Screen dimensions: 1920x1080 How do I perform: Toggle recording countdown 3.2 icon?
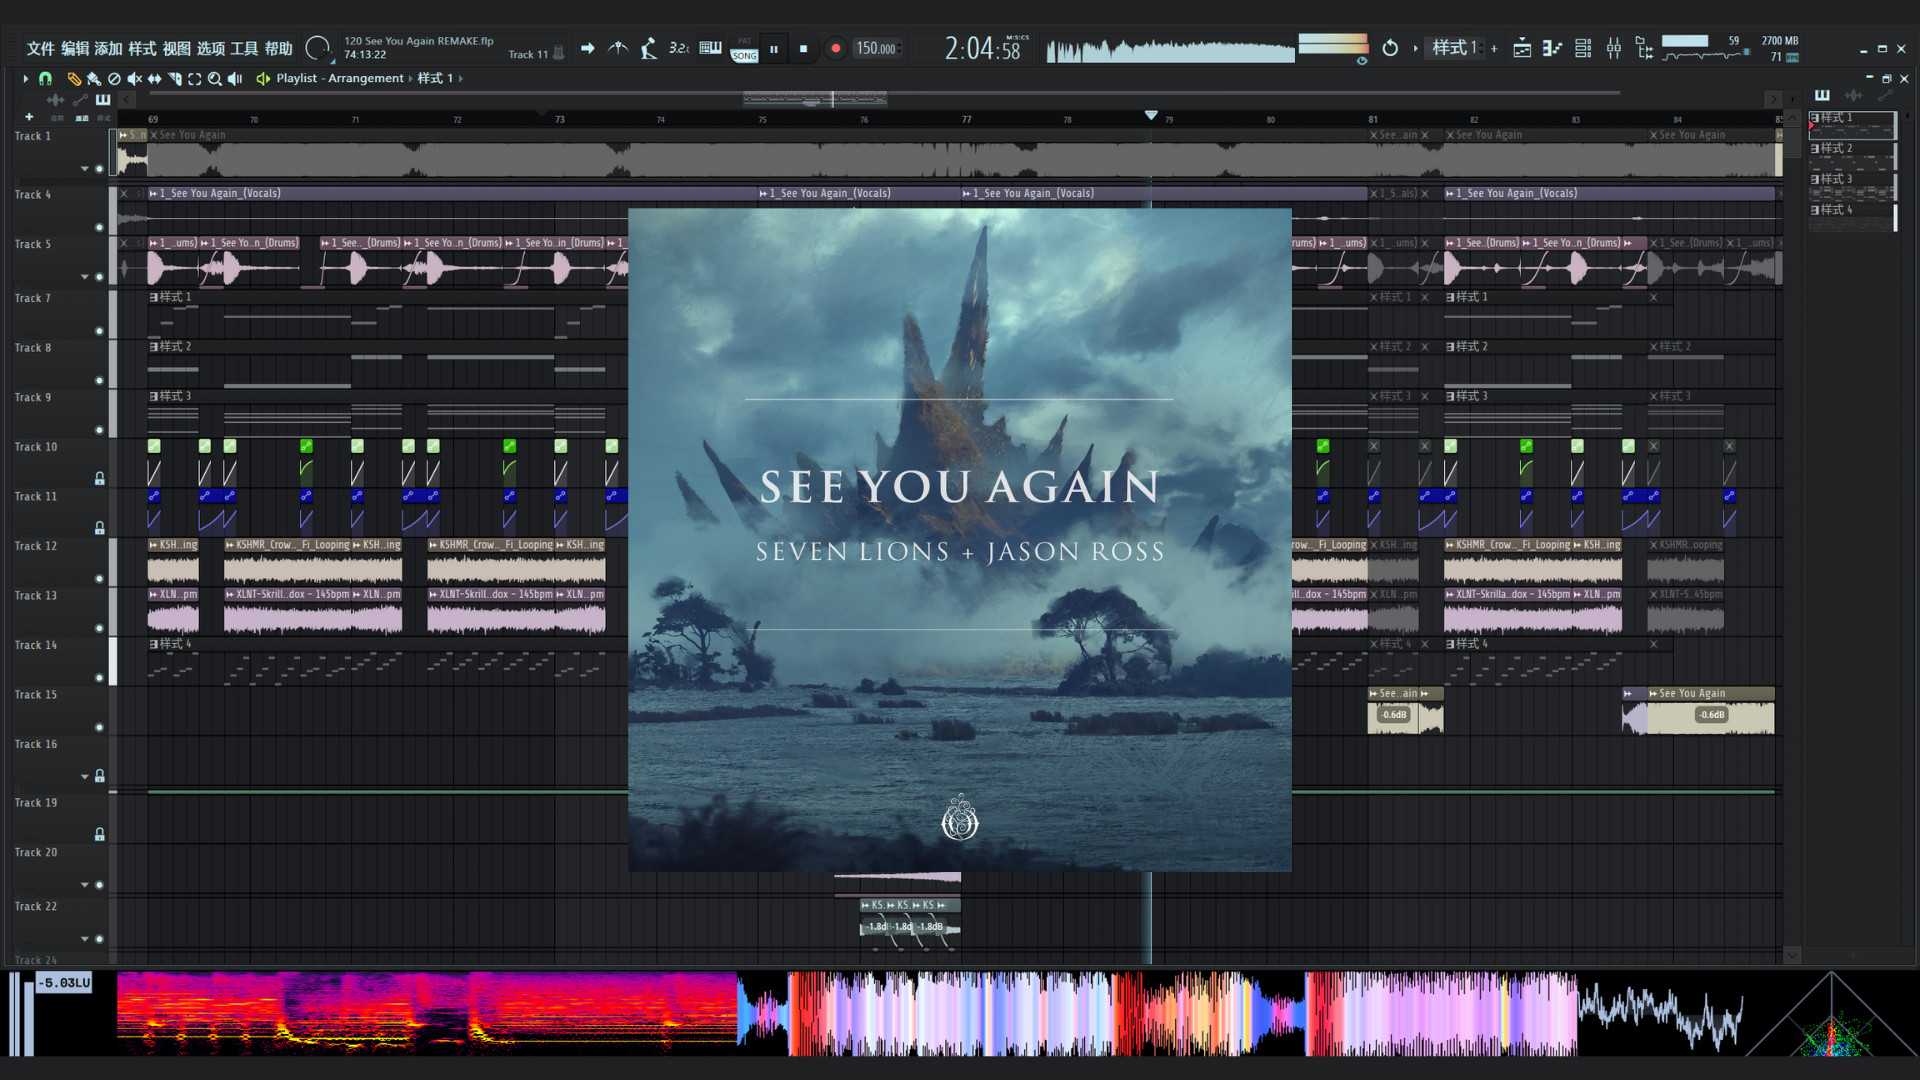[x=679, y=48]
